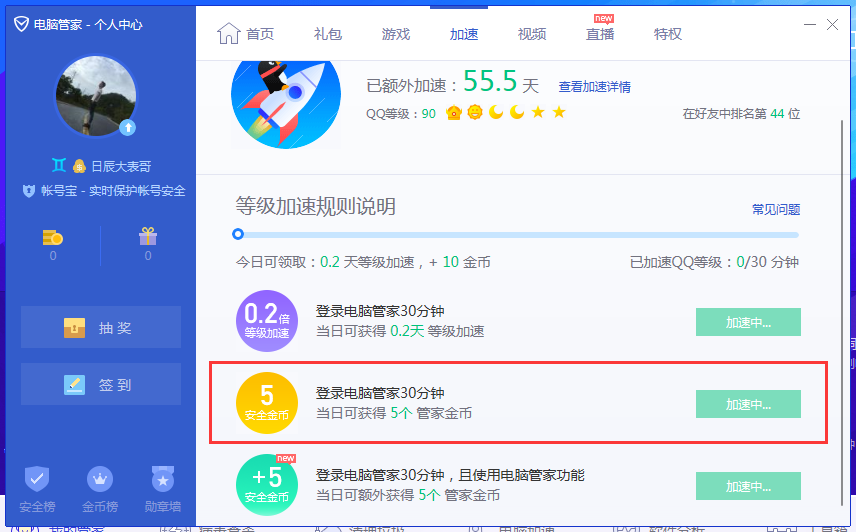Click the first QQ level moon icon
The width and height of the screenshot is (856, 532).
point(496,112)
